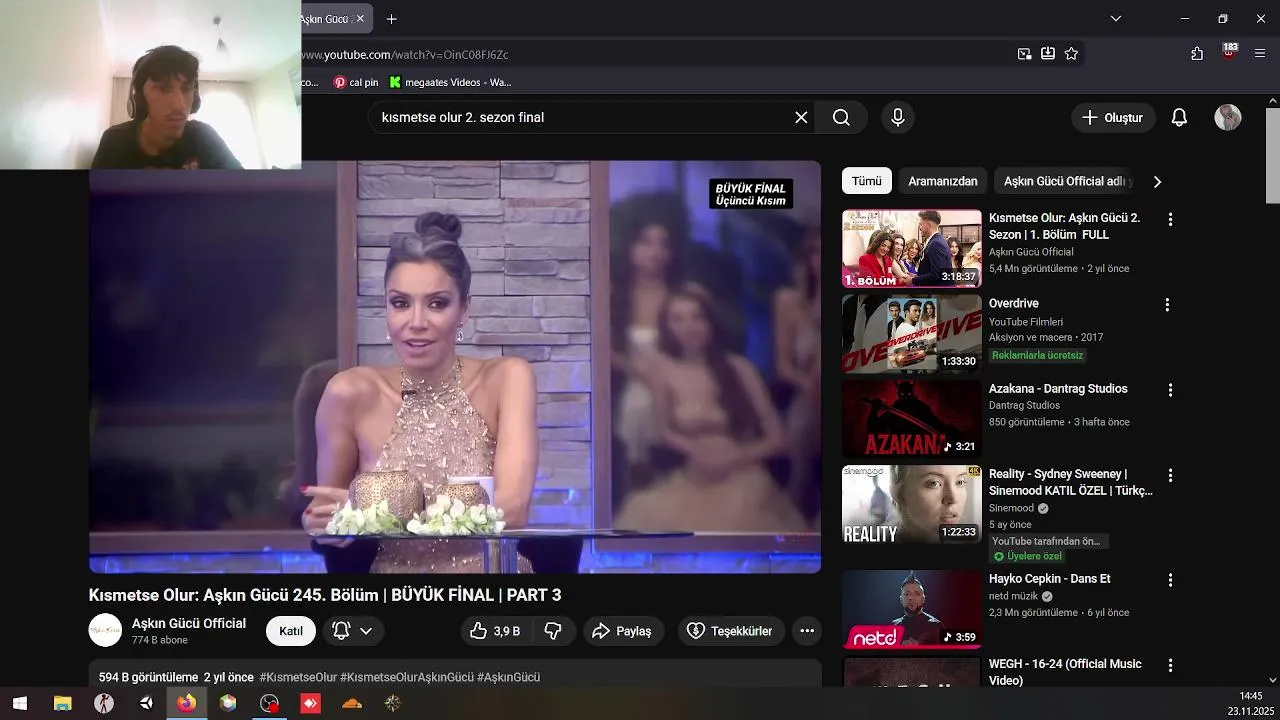Click the magnifier search button
Viewport: 1280px width, 720px height.
[841, 118]
